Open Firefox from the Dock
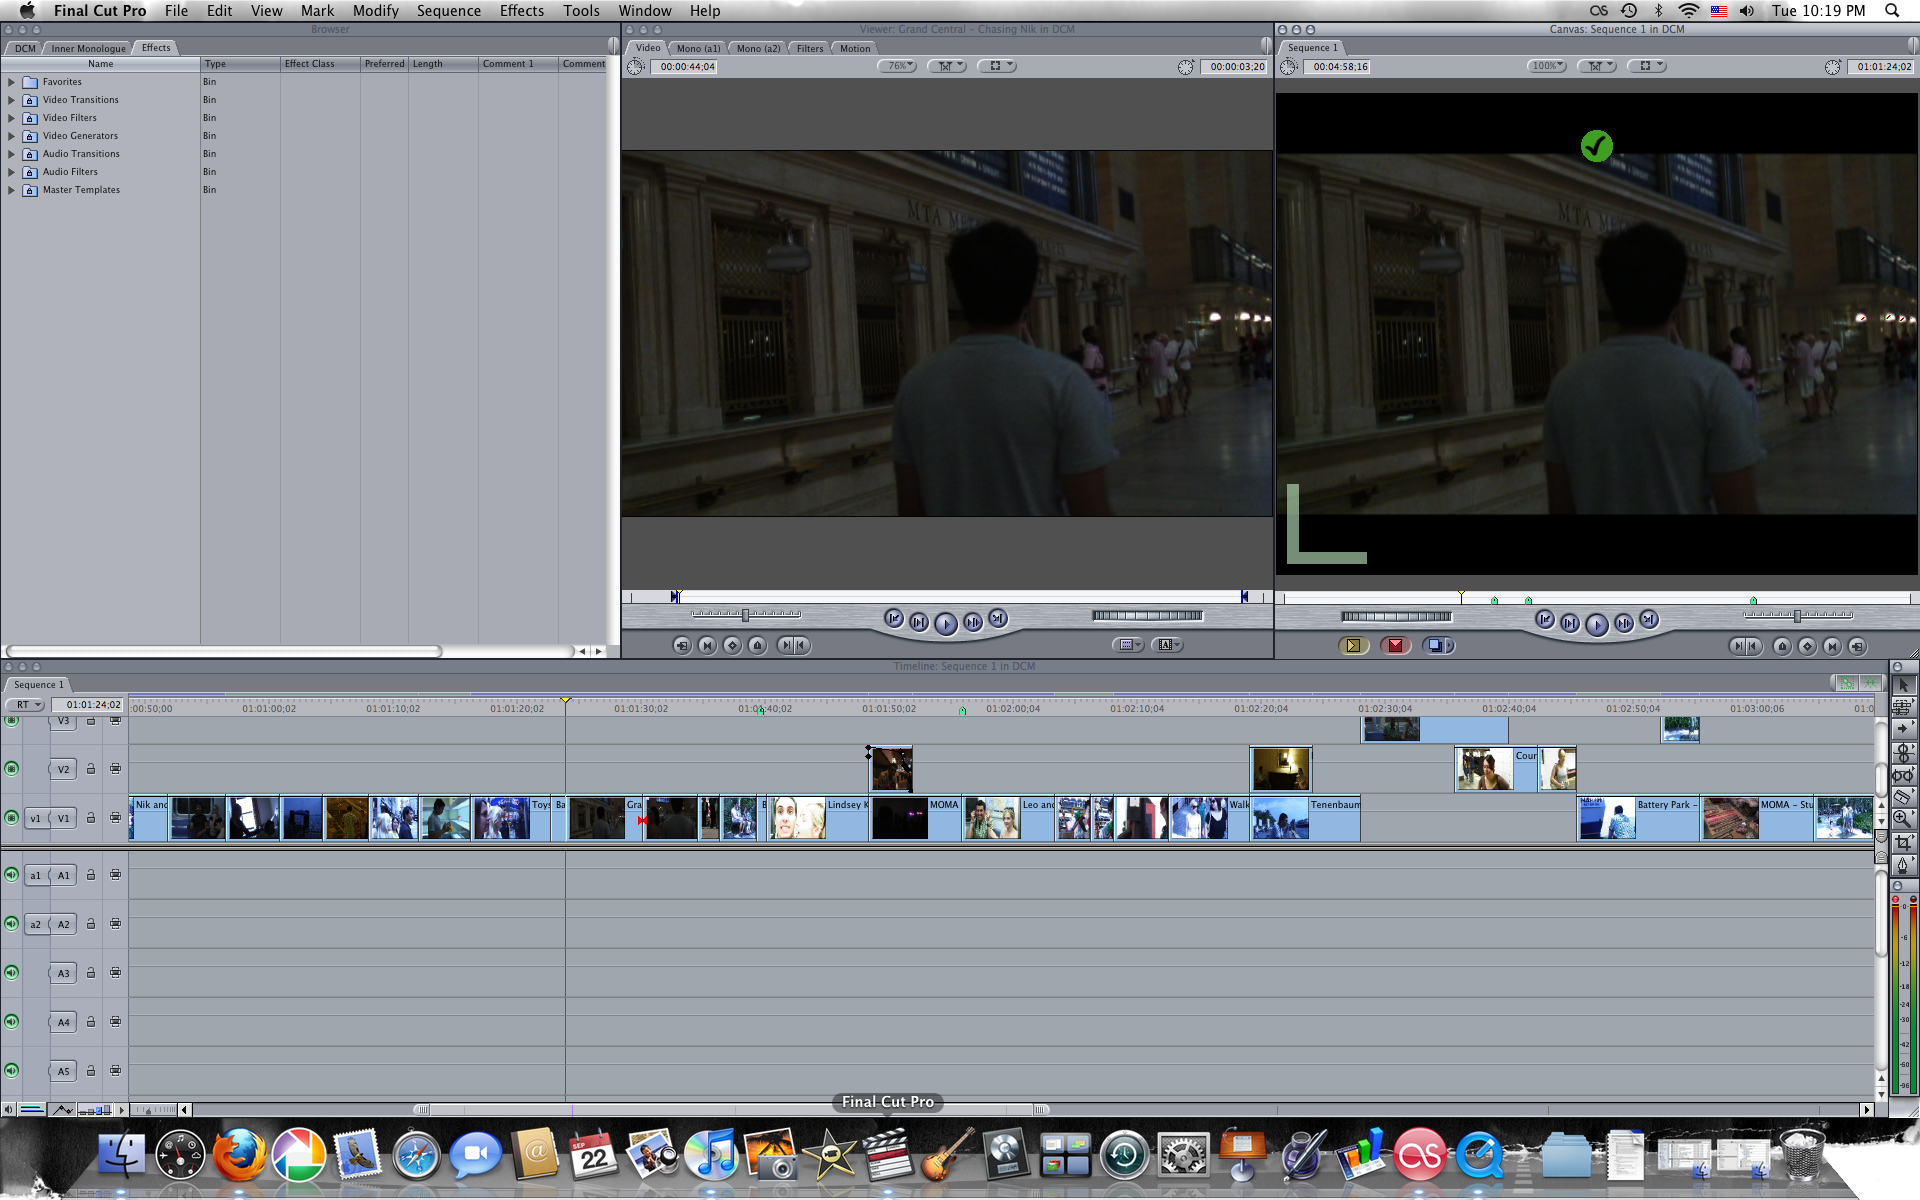The height and width of the screenshot is (1200, 1920). [x=239, y=1156]
